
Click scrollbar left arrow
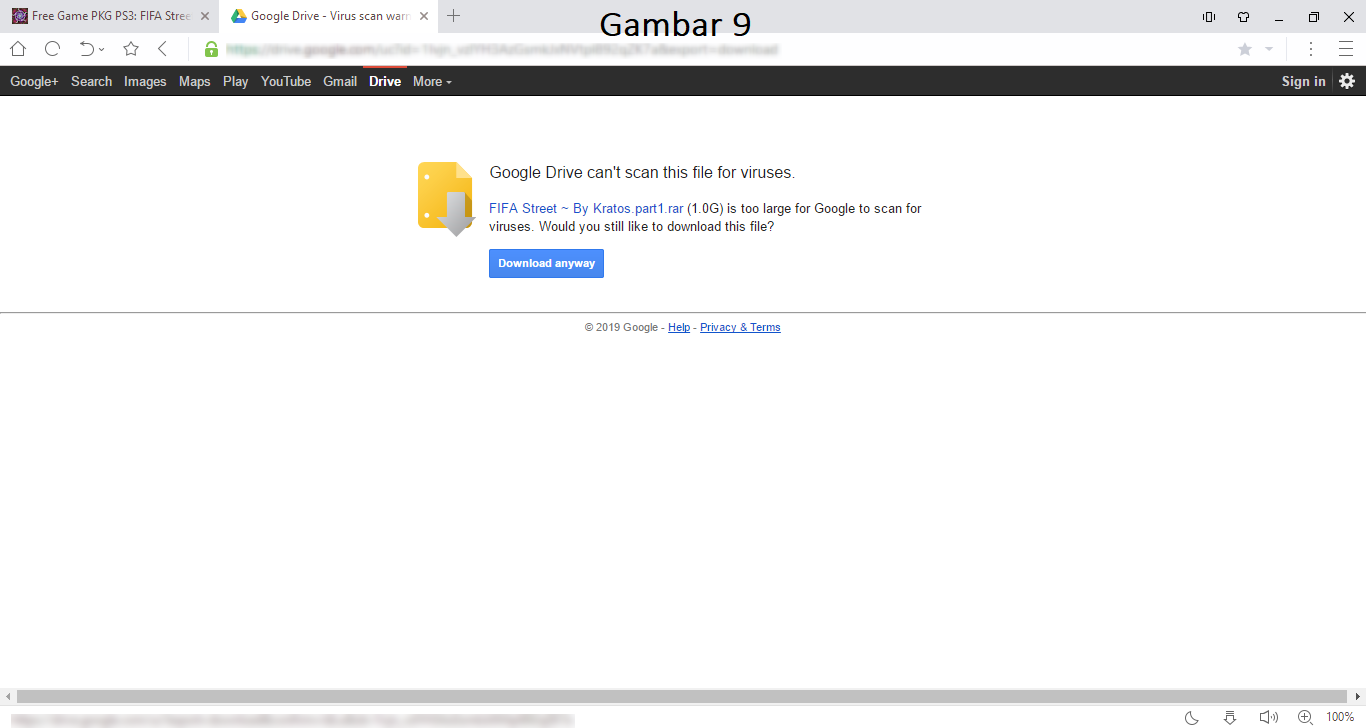7,696
